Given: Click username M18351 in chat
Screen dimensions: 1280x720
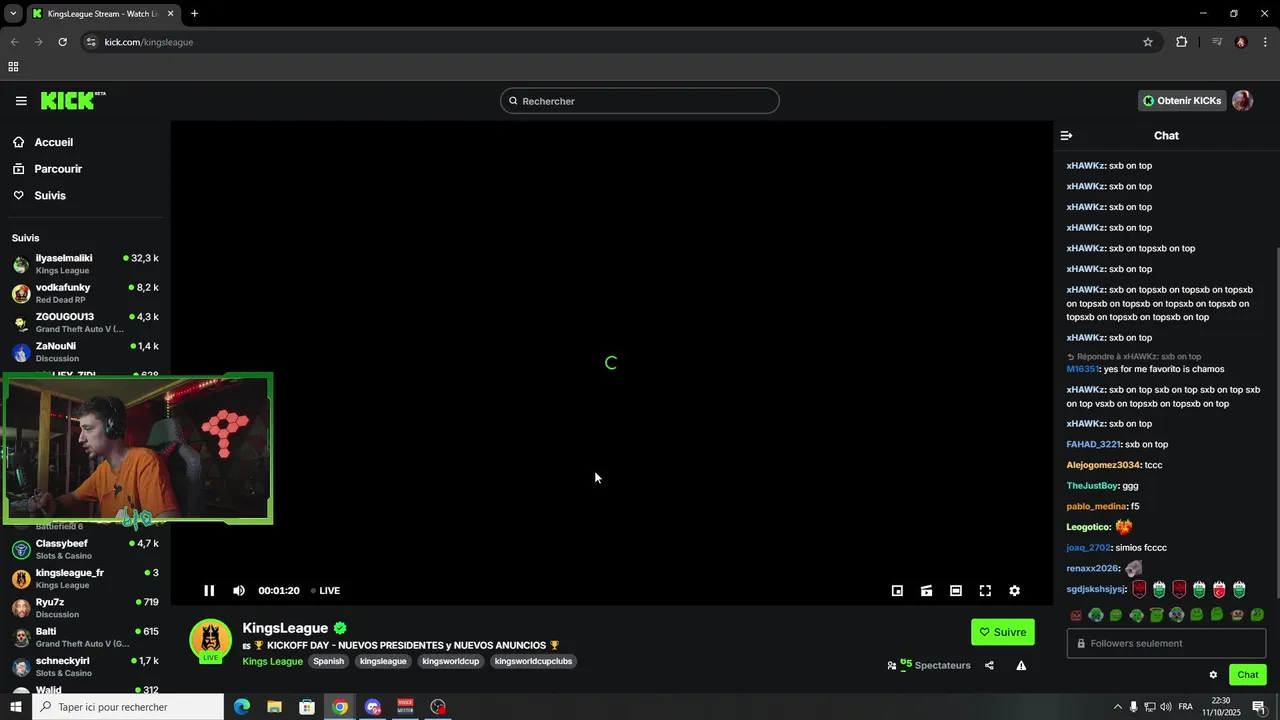Looking at the screenshot, I should [1082, 369].
